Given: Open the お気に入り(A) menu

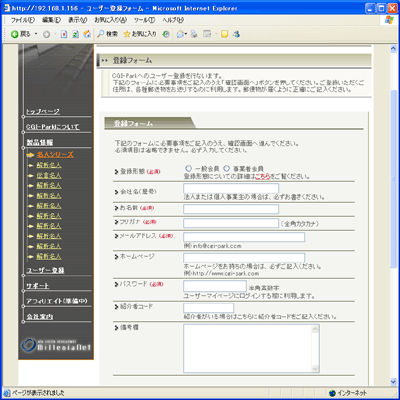Looking at the screenshot, I should pyautogui.click(x=110, y=20).
